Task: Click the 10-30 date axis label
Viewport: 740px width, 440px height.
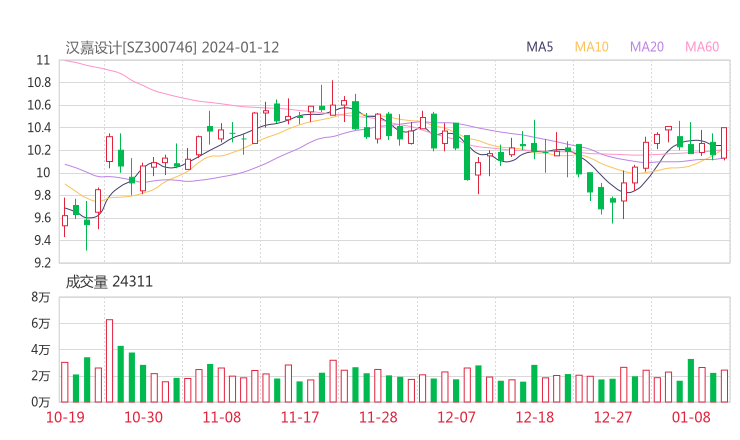Action: 143,417
